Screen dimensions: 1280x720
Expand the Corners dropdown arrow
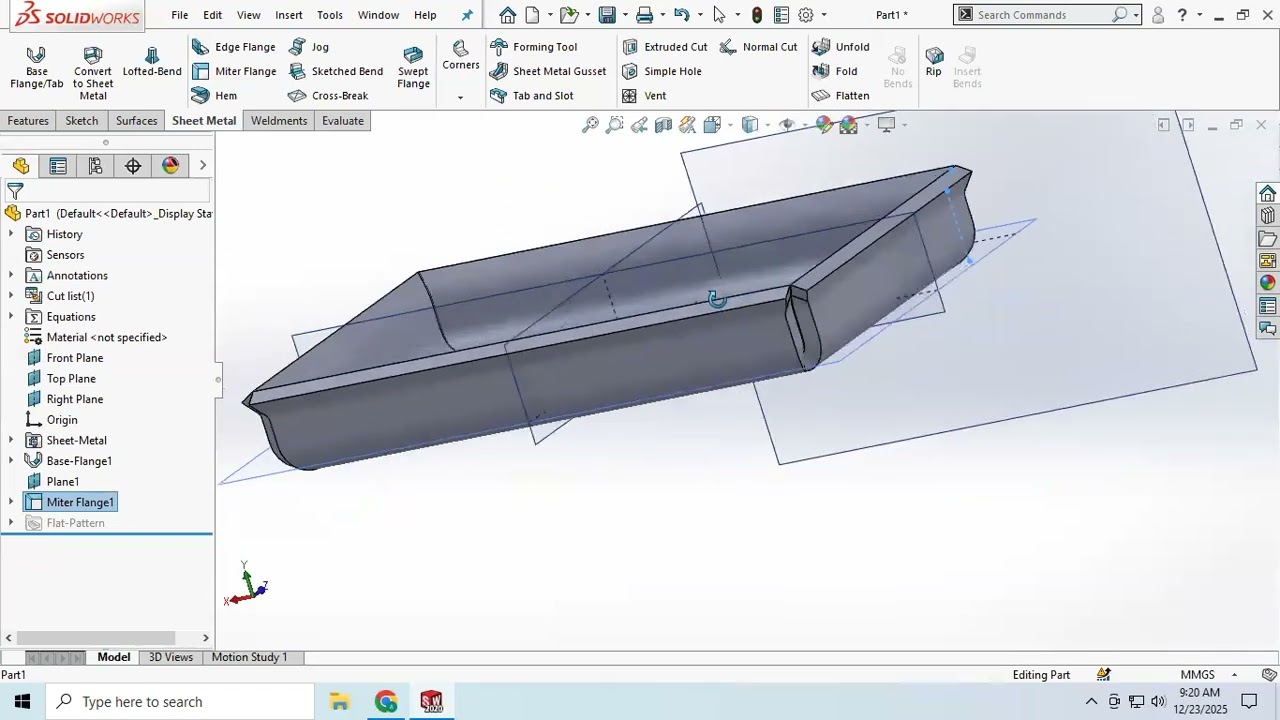[x=460, y=97]
